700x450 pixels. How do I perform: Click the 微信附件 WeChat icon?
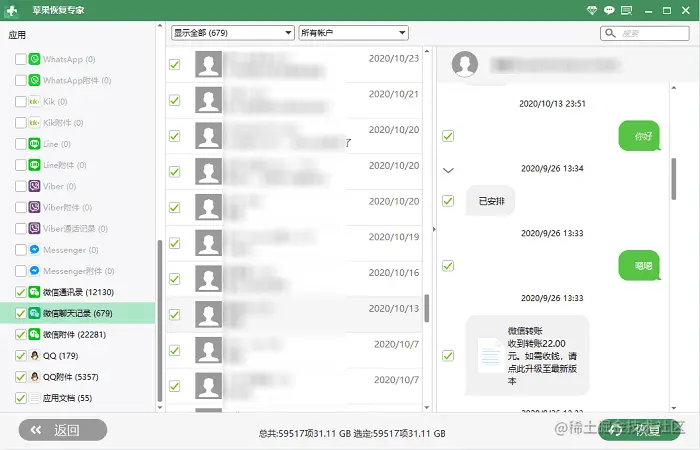[x=34, y=334]
